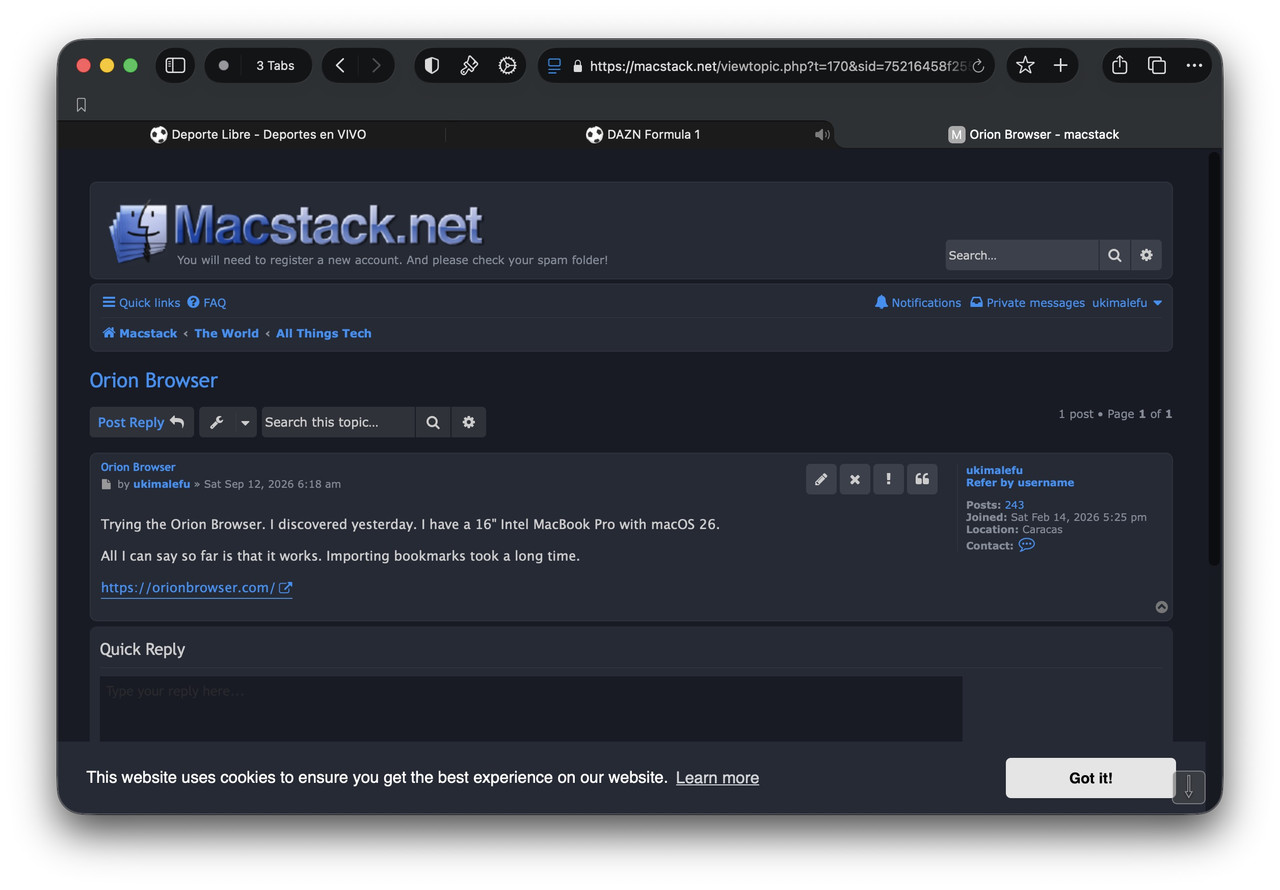Go to Macstack home breadcrumb
This screenshot has width=1280, height=890.
coord(140,333)
